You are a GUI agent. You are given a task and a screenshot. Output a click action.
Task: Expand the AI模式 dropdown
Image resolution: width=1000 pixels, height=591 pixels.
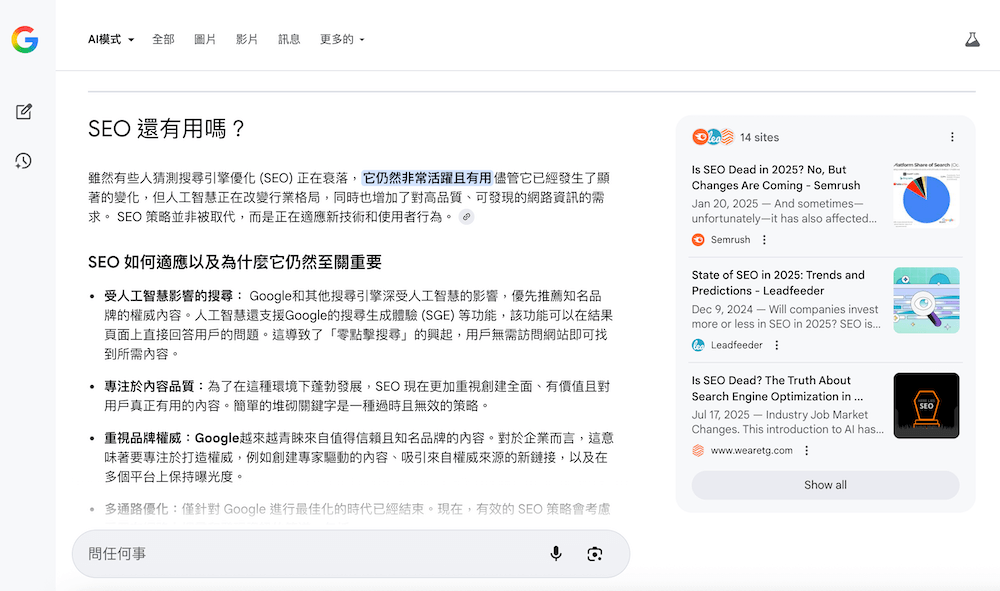point(111,40)
